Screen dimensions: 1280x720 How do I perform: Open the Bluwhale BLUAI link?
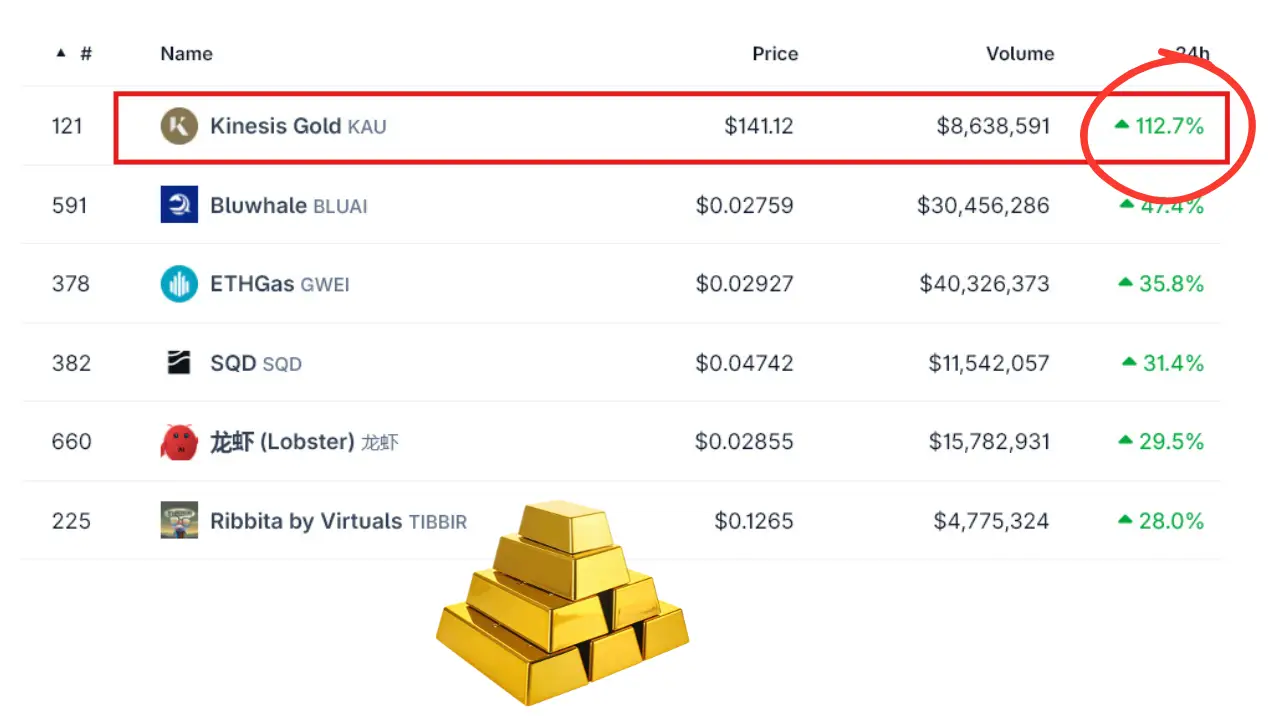point(289,205)
